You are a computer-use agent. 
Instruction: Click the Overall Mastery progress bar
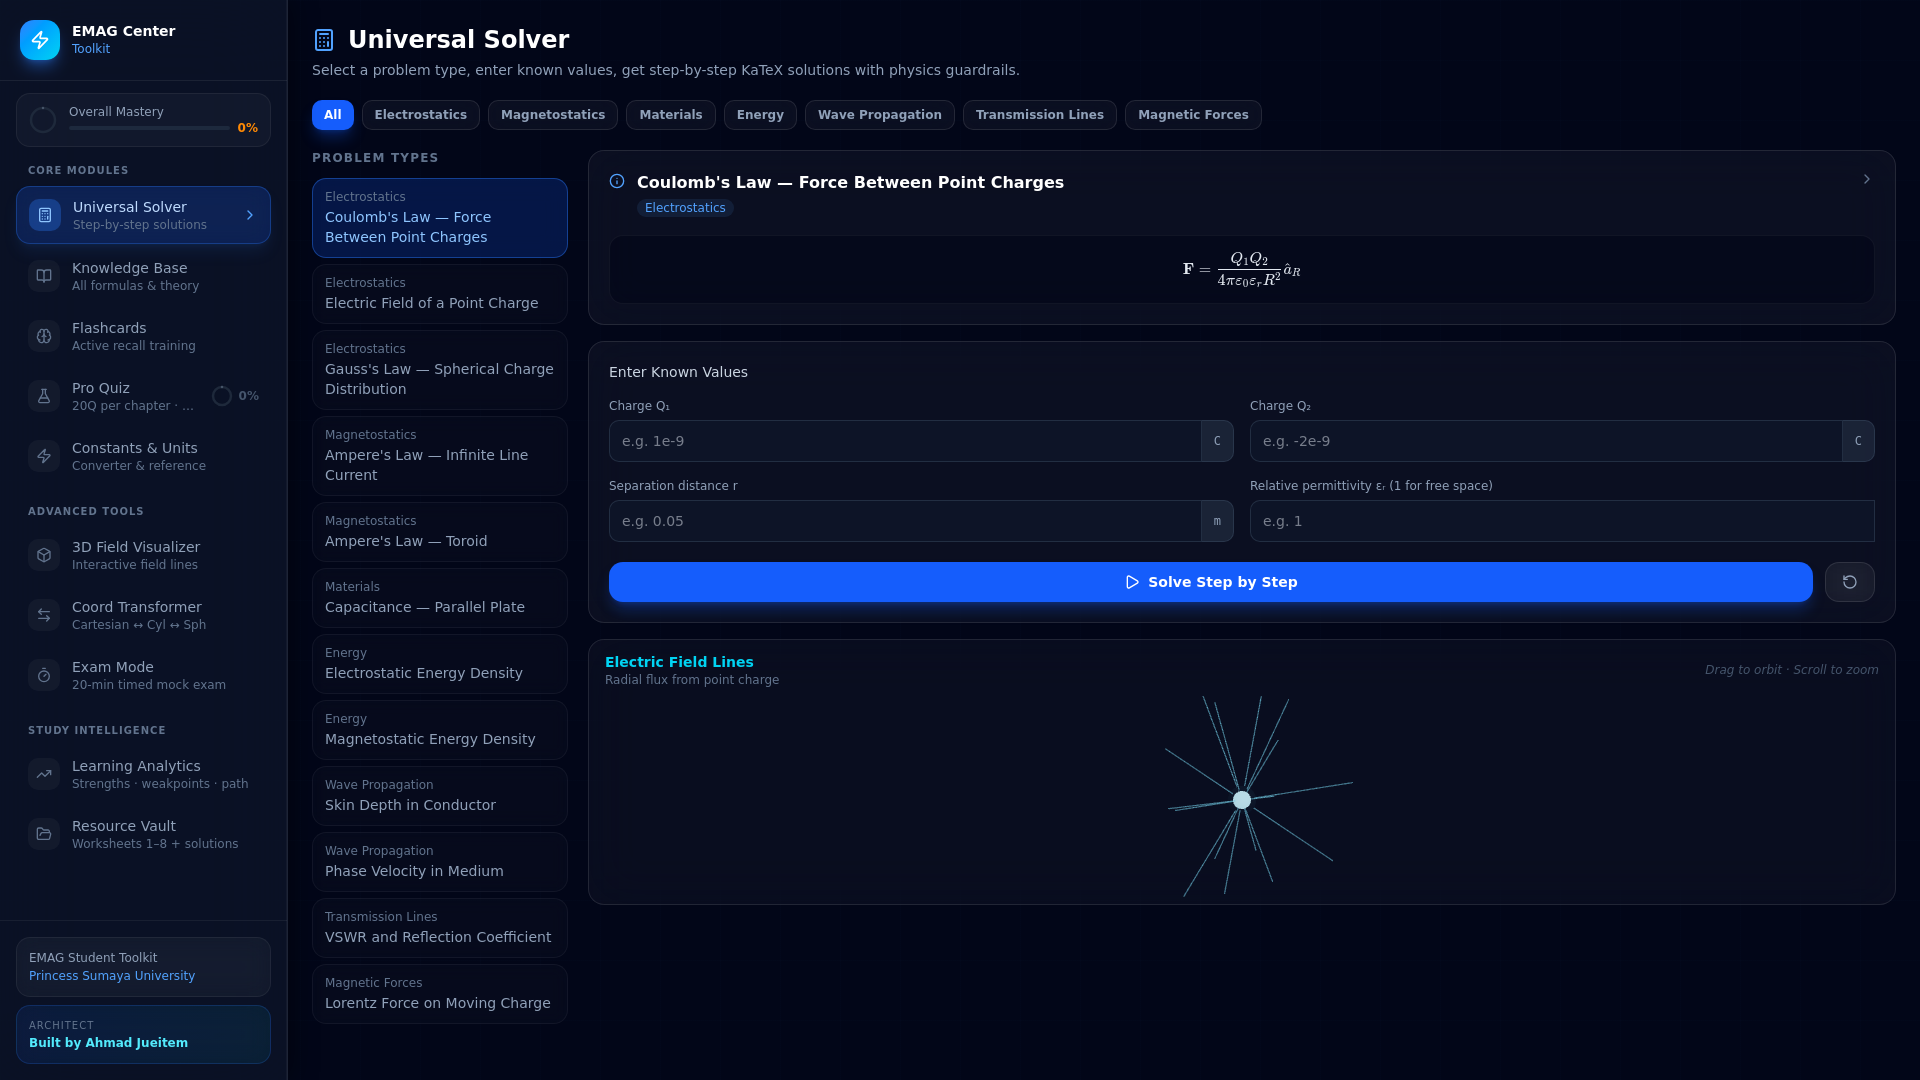(149, 128)
